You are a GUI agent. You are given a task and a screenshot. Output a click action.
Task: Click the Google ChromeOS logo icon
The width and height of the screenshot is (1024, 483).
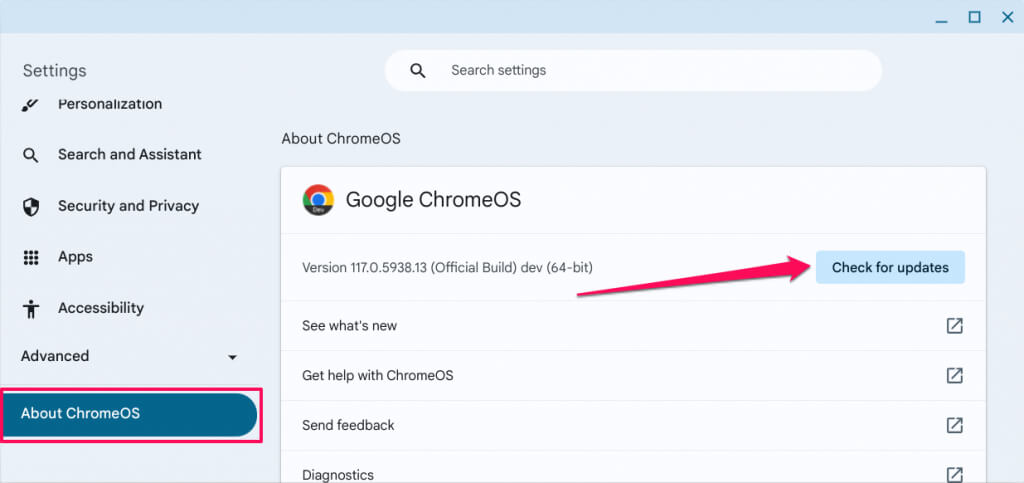[318, 200]
